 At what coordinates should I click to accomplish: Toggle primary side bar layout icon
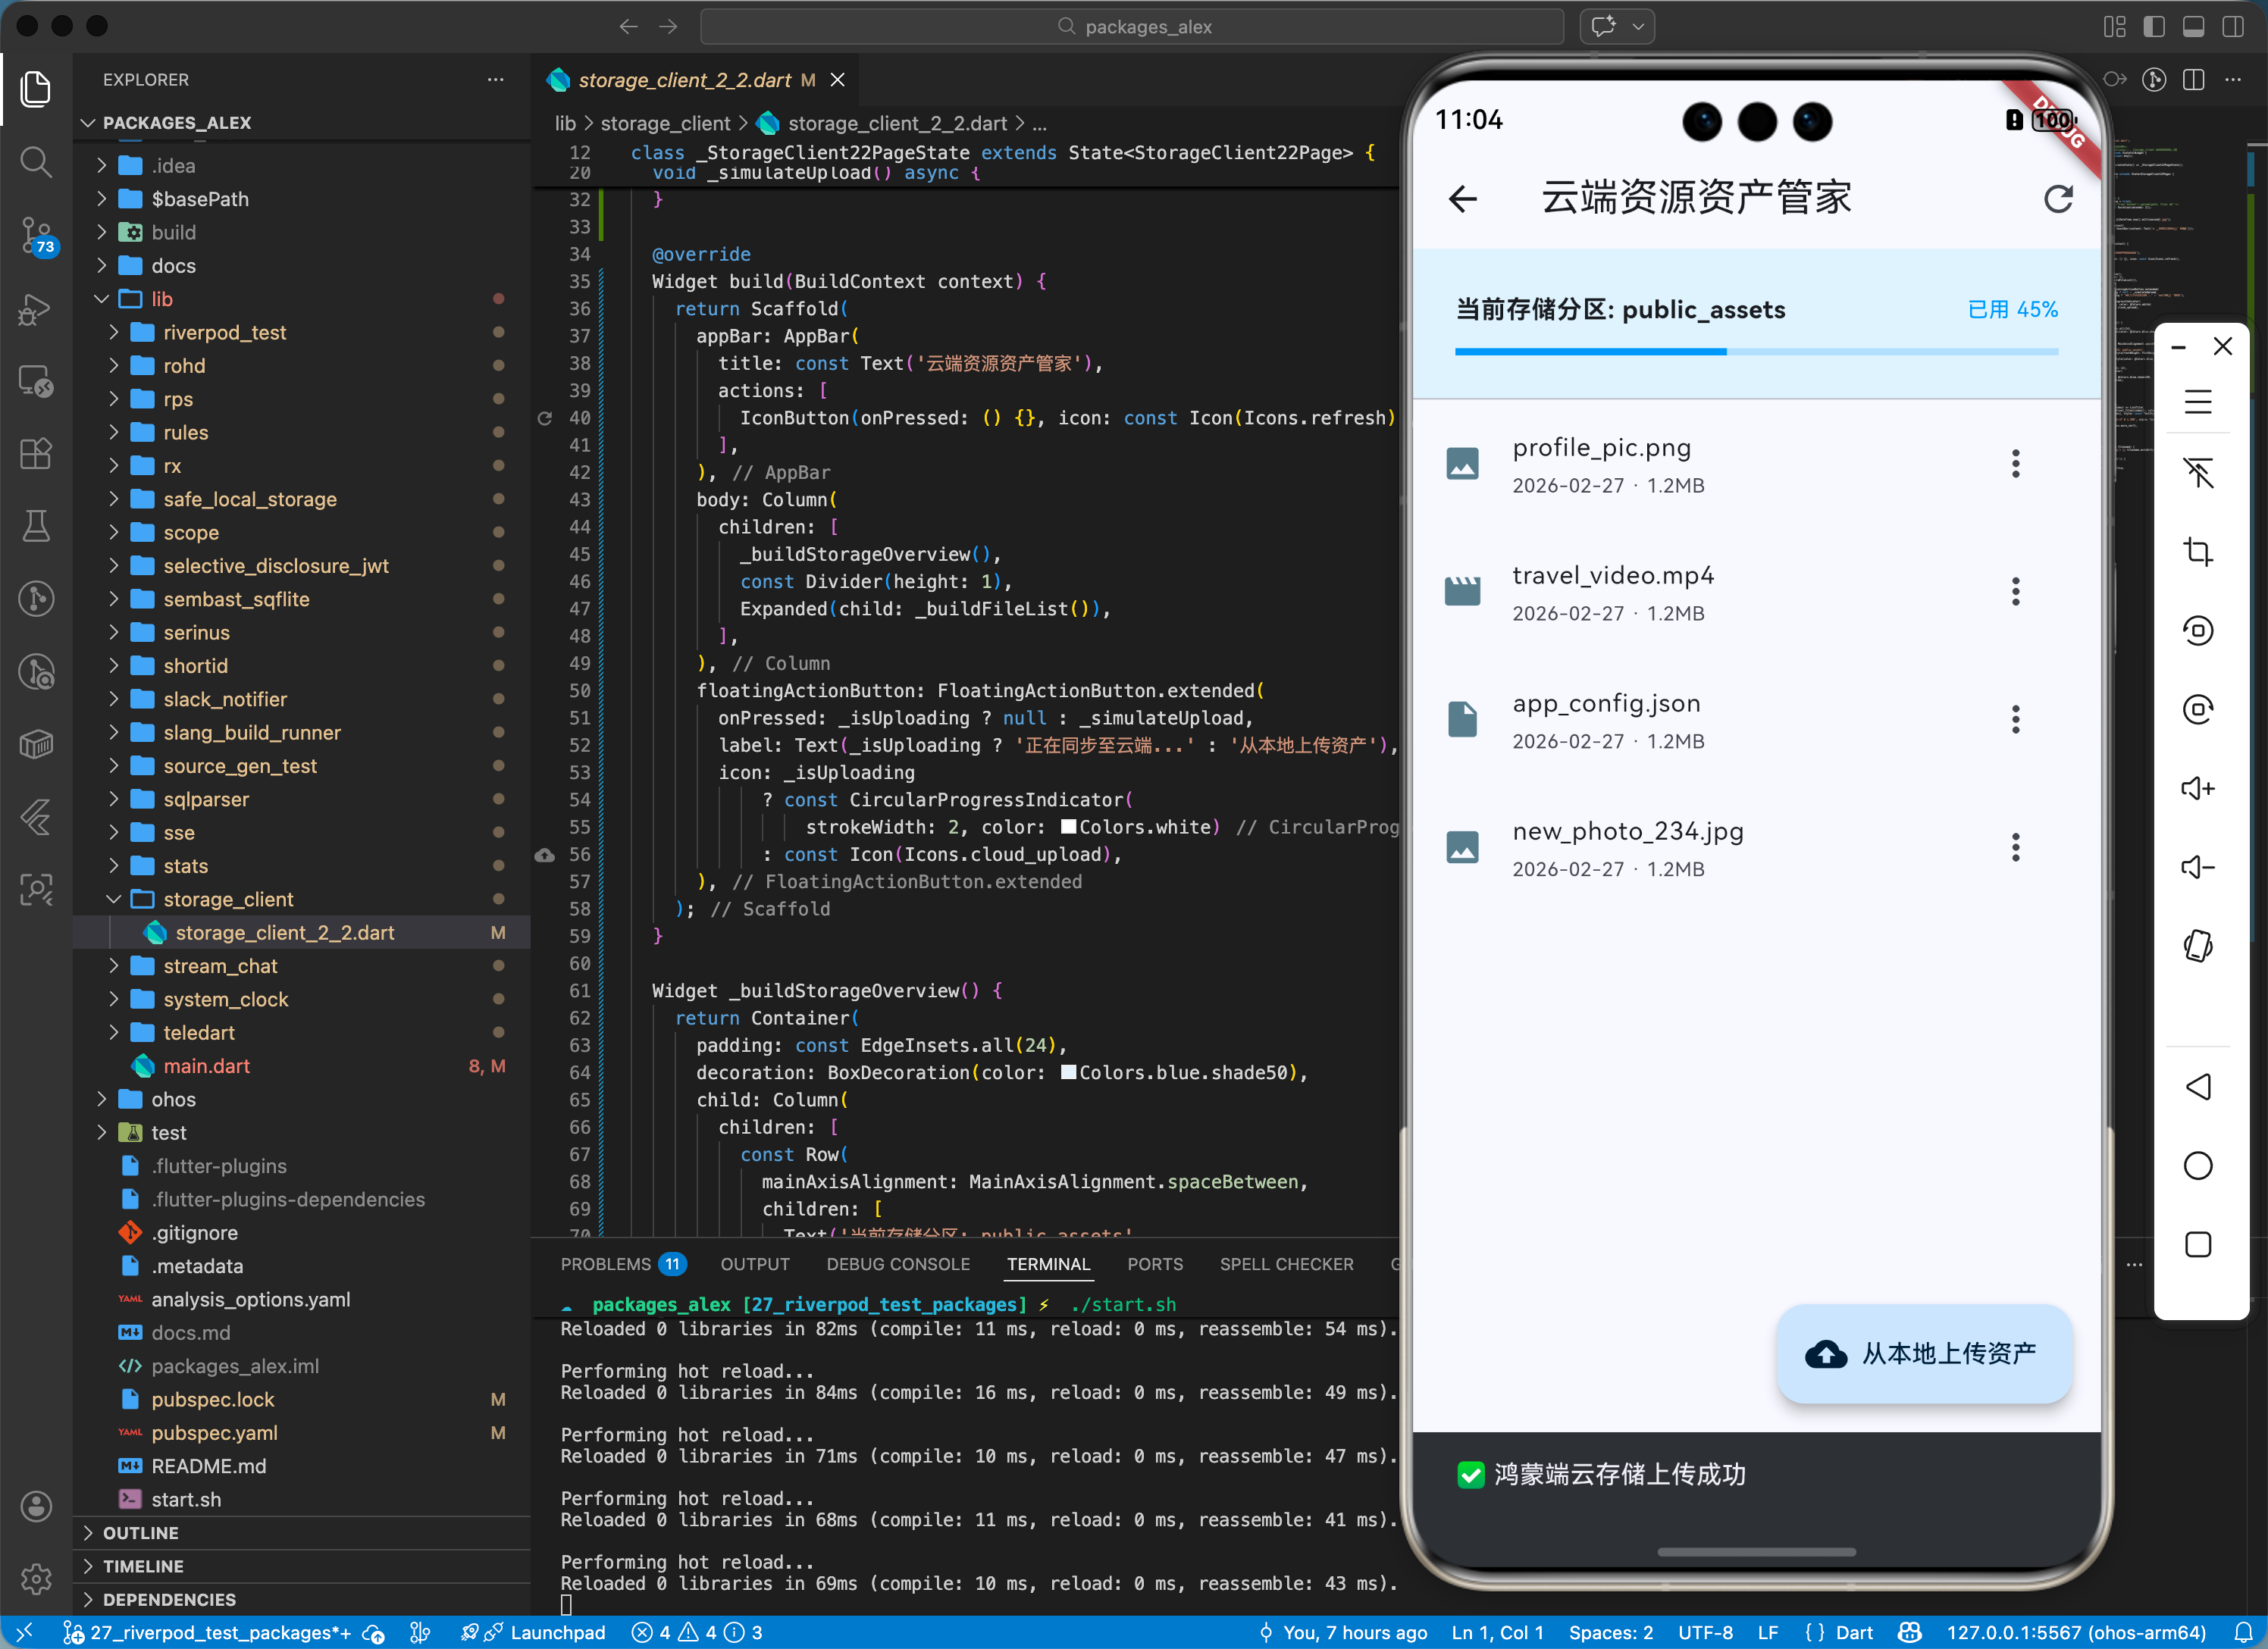click(2154, 27)
